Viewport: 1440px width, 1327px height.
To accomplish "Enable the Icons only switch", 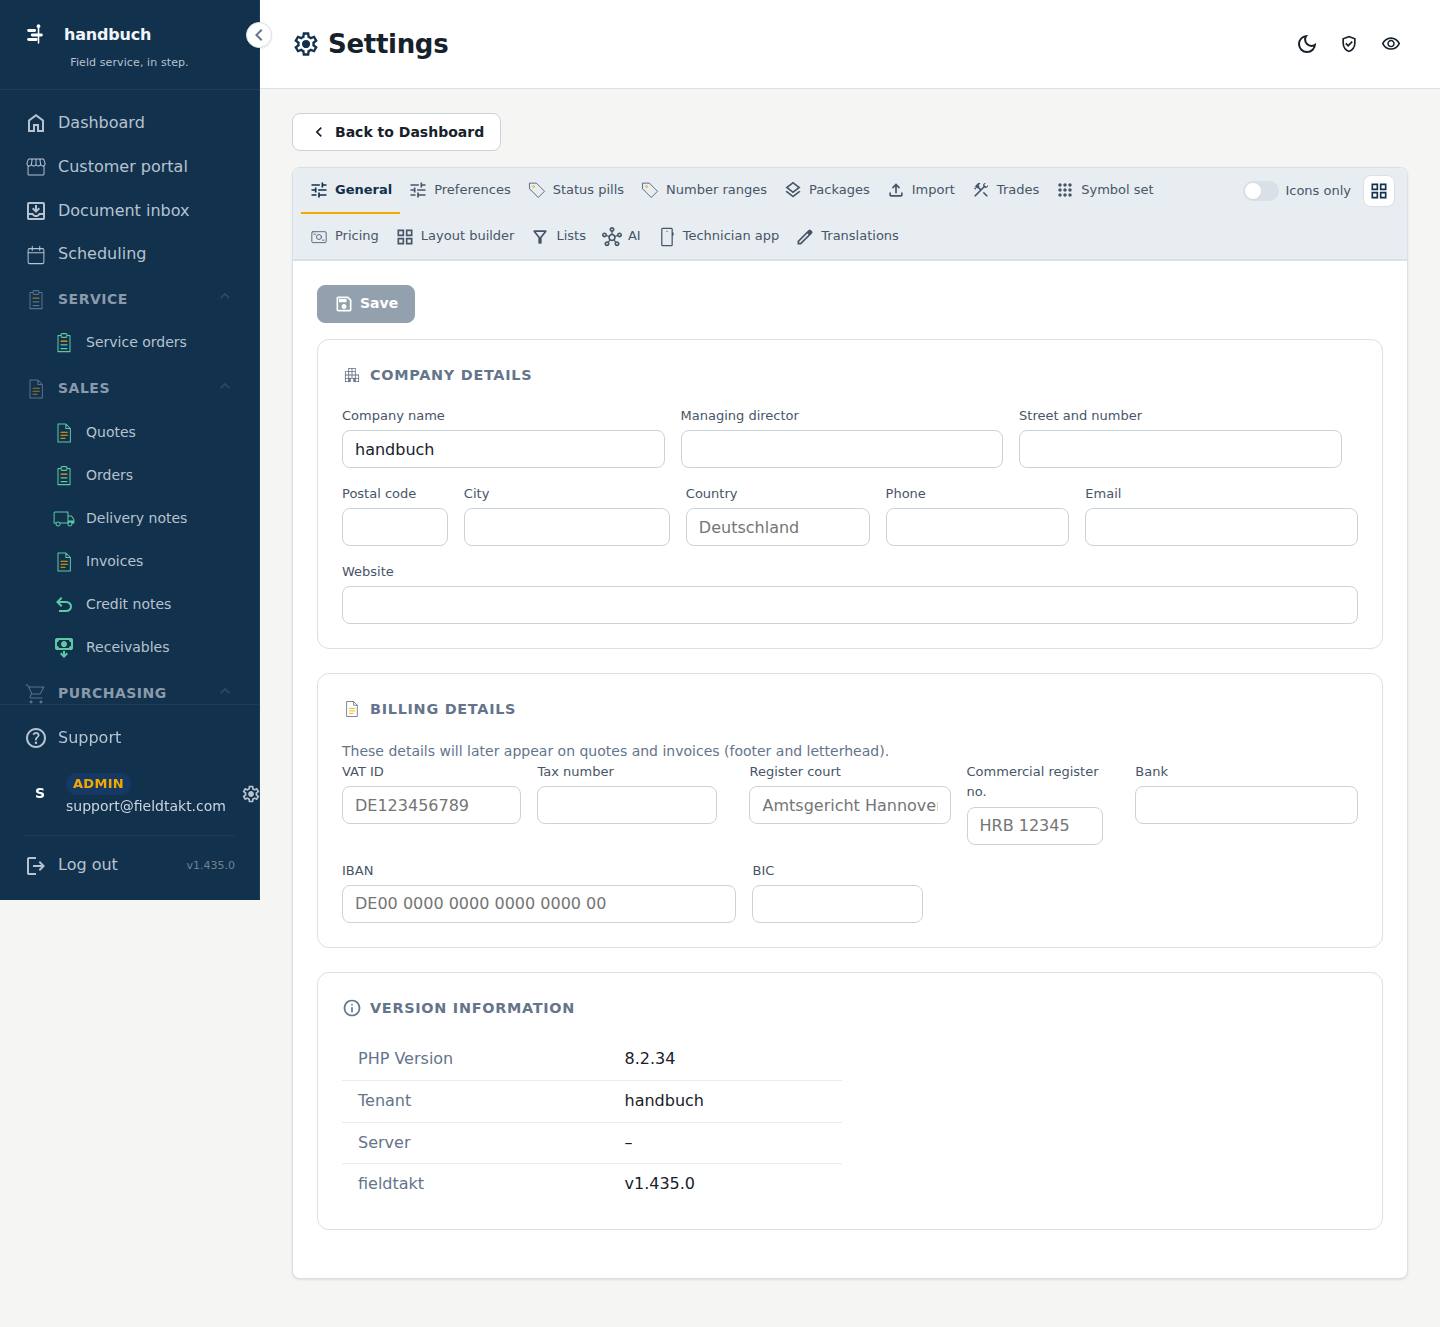I will pos(1260,191).
